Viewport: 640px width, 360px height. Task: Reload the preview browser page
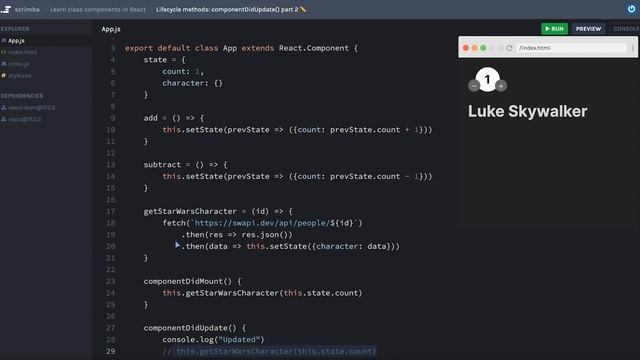tap(509, 48)
